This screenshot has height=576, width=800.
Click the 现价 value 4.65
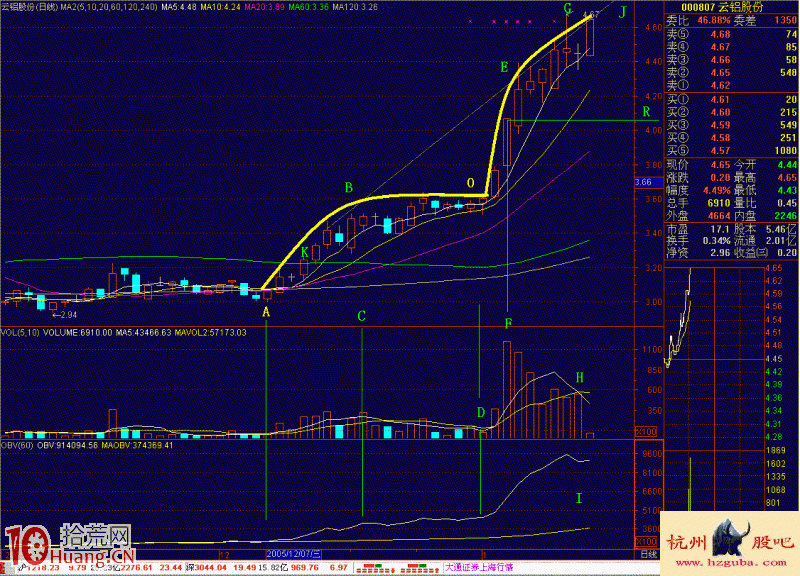(x=720, y=165)
